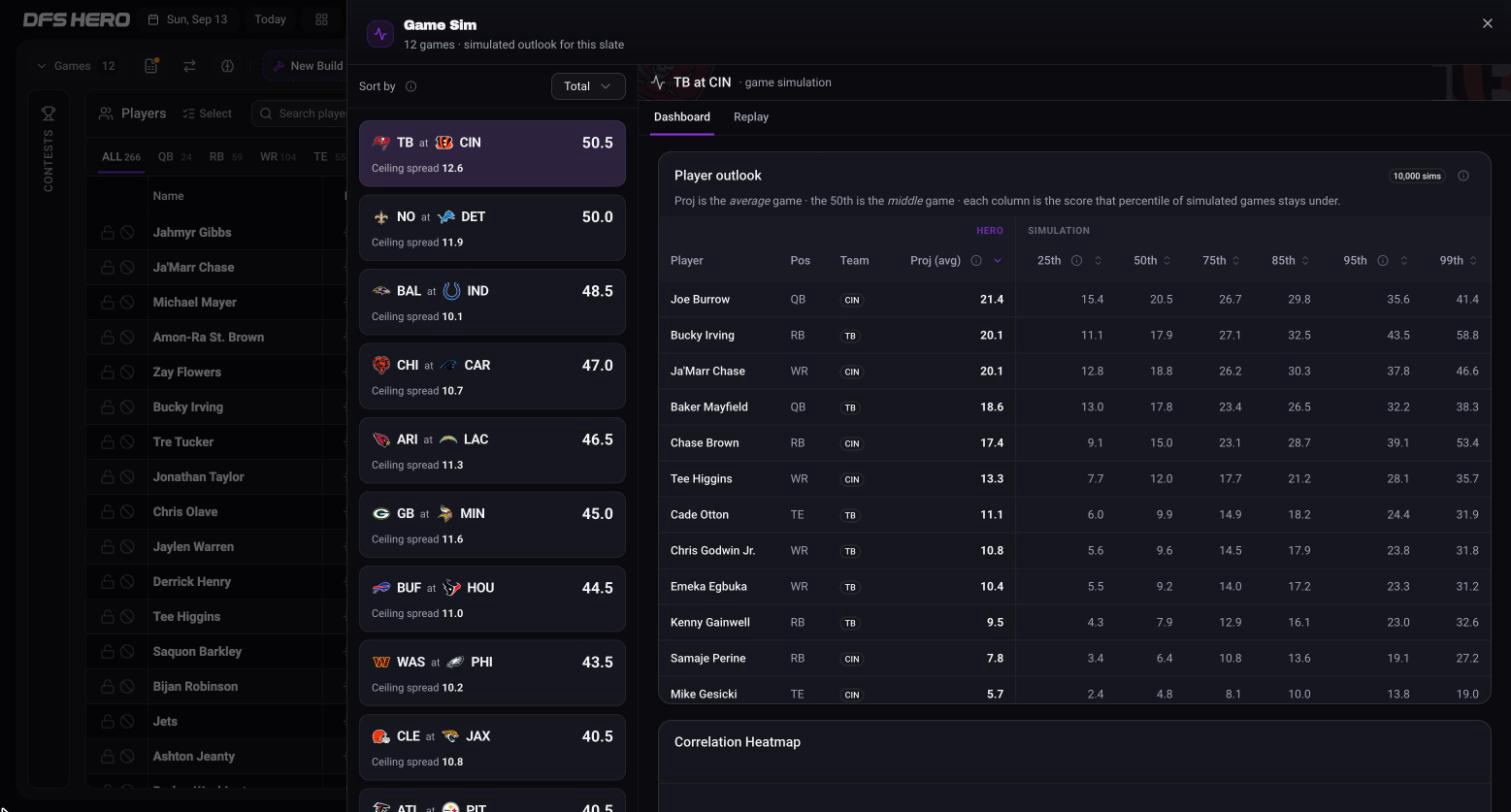Lock Bucky Irving in the Players list
Screen dimensions: 1511x812
pyautogui.click(x=107, y=407)
